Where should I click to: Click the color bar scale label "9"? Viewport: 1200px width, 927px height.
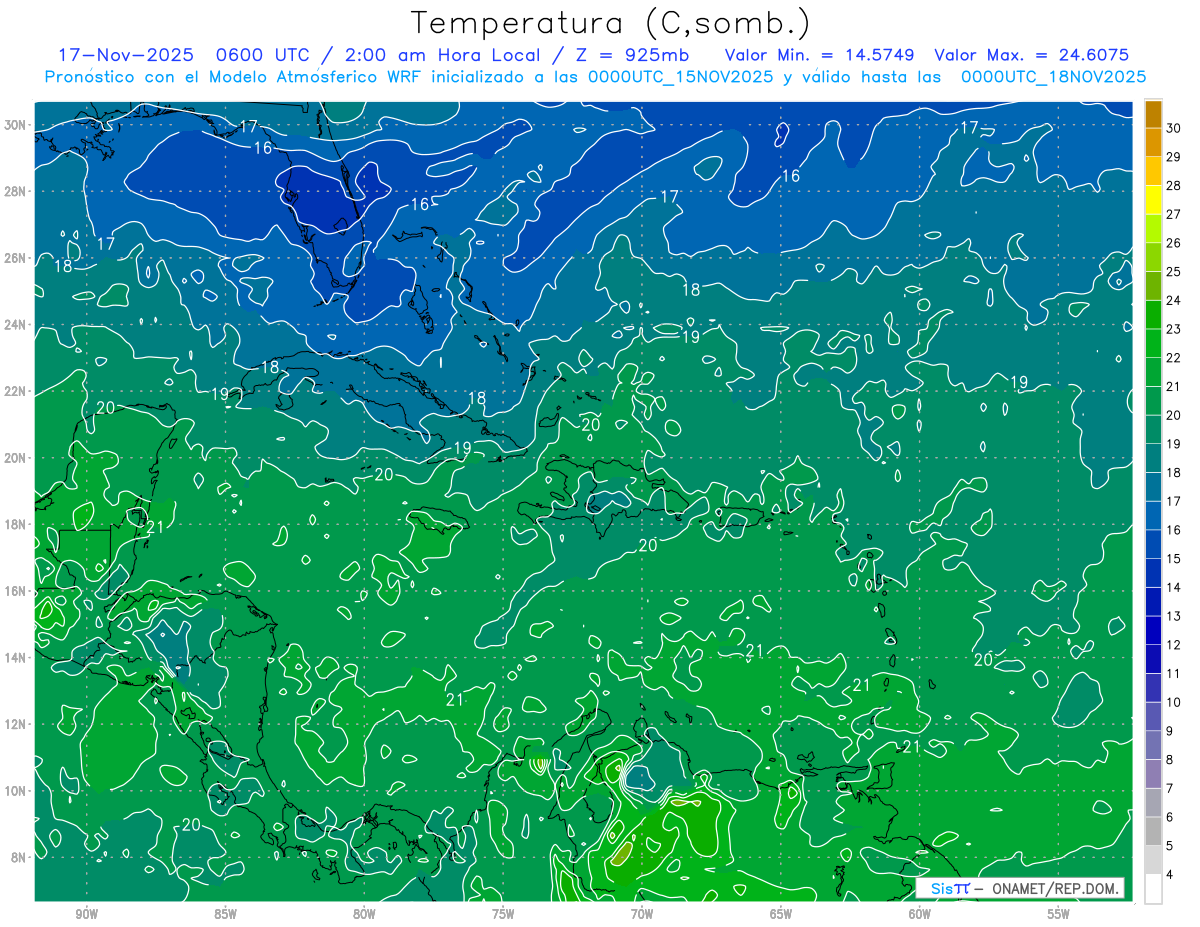point(1170,731)
